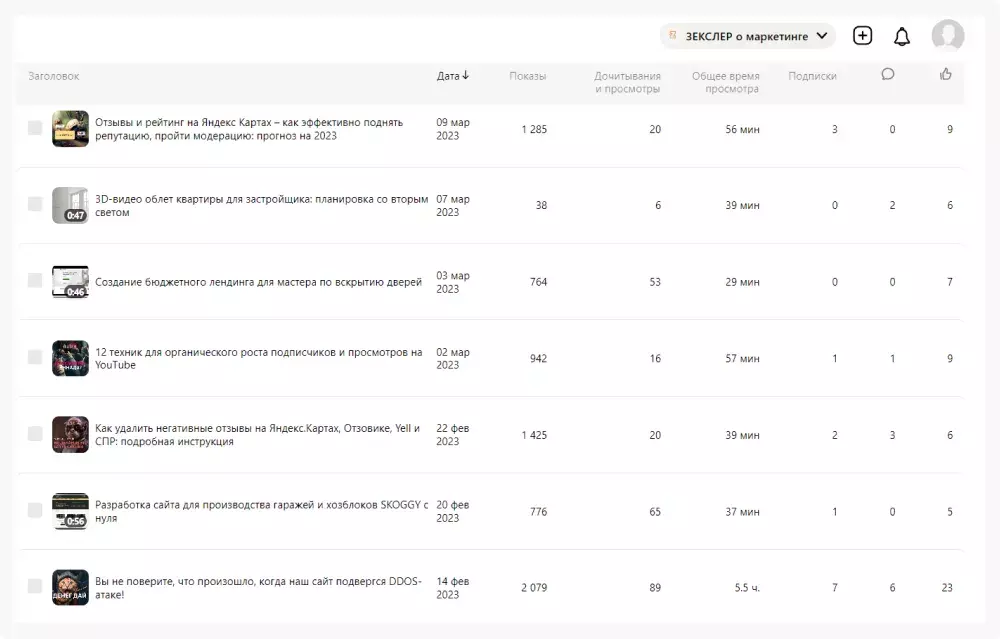
Task: Click the comments column bubble icon
Action: tap(887, 74)
